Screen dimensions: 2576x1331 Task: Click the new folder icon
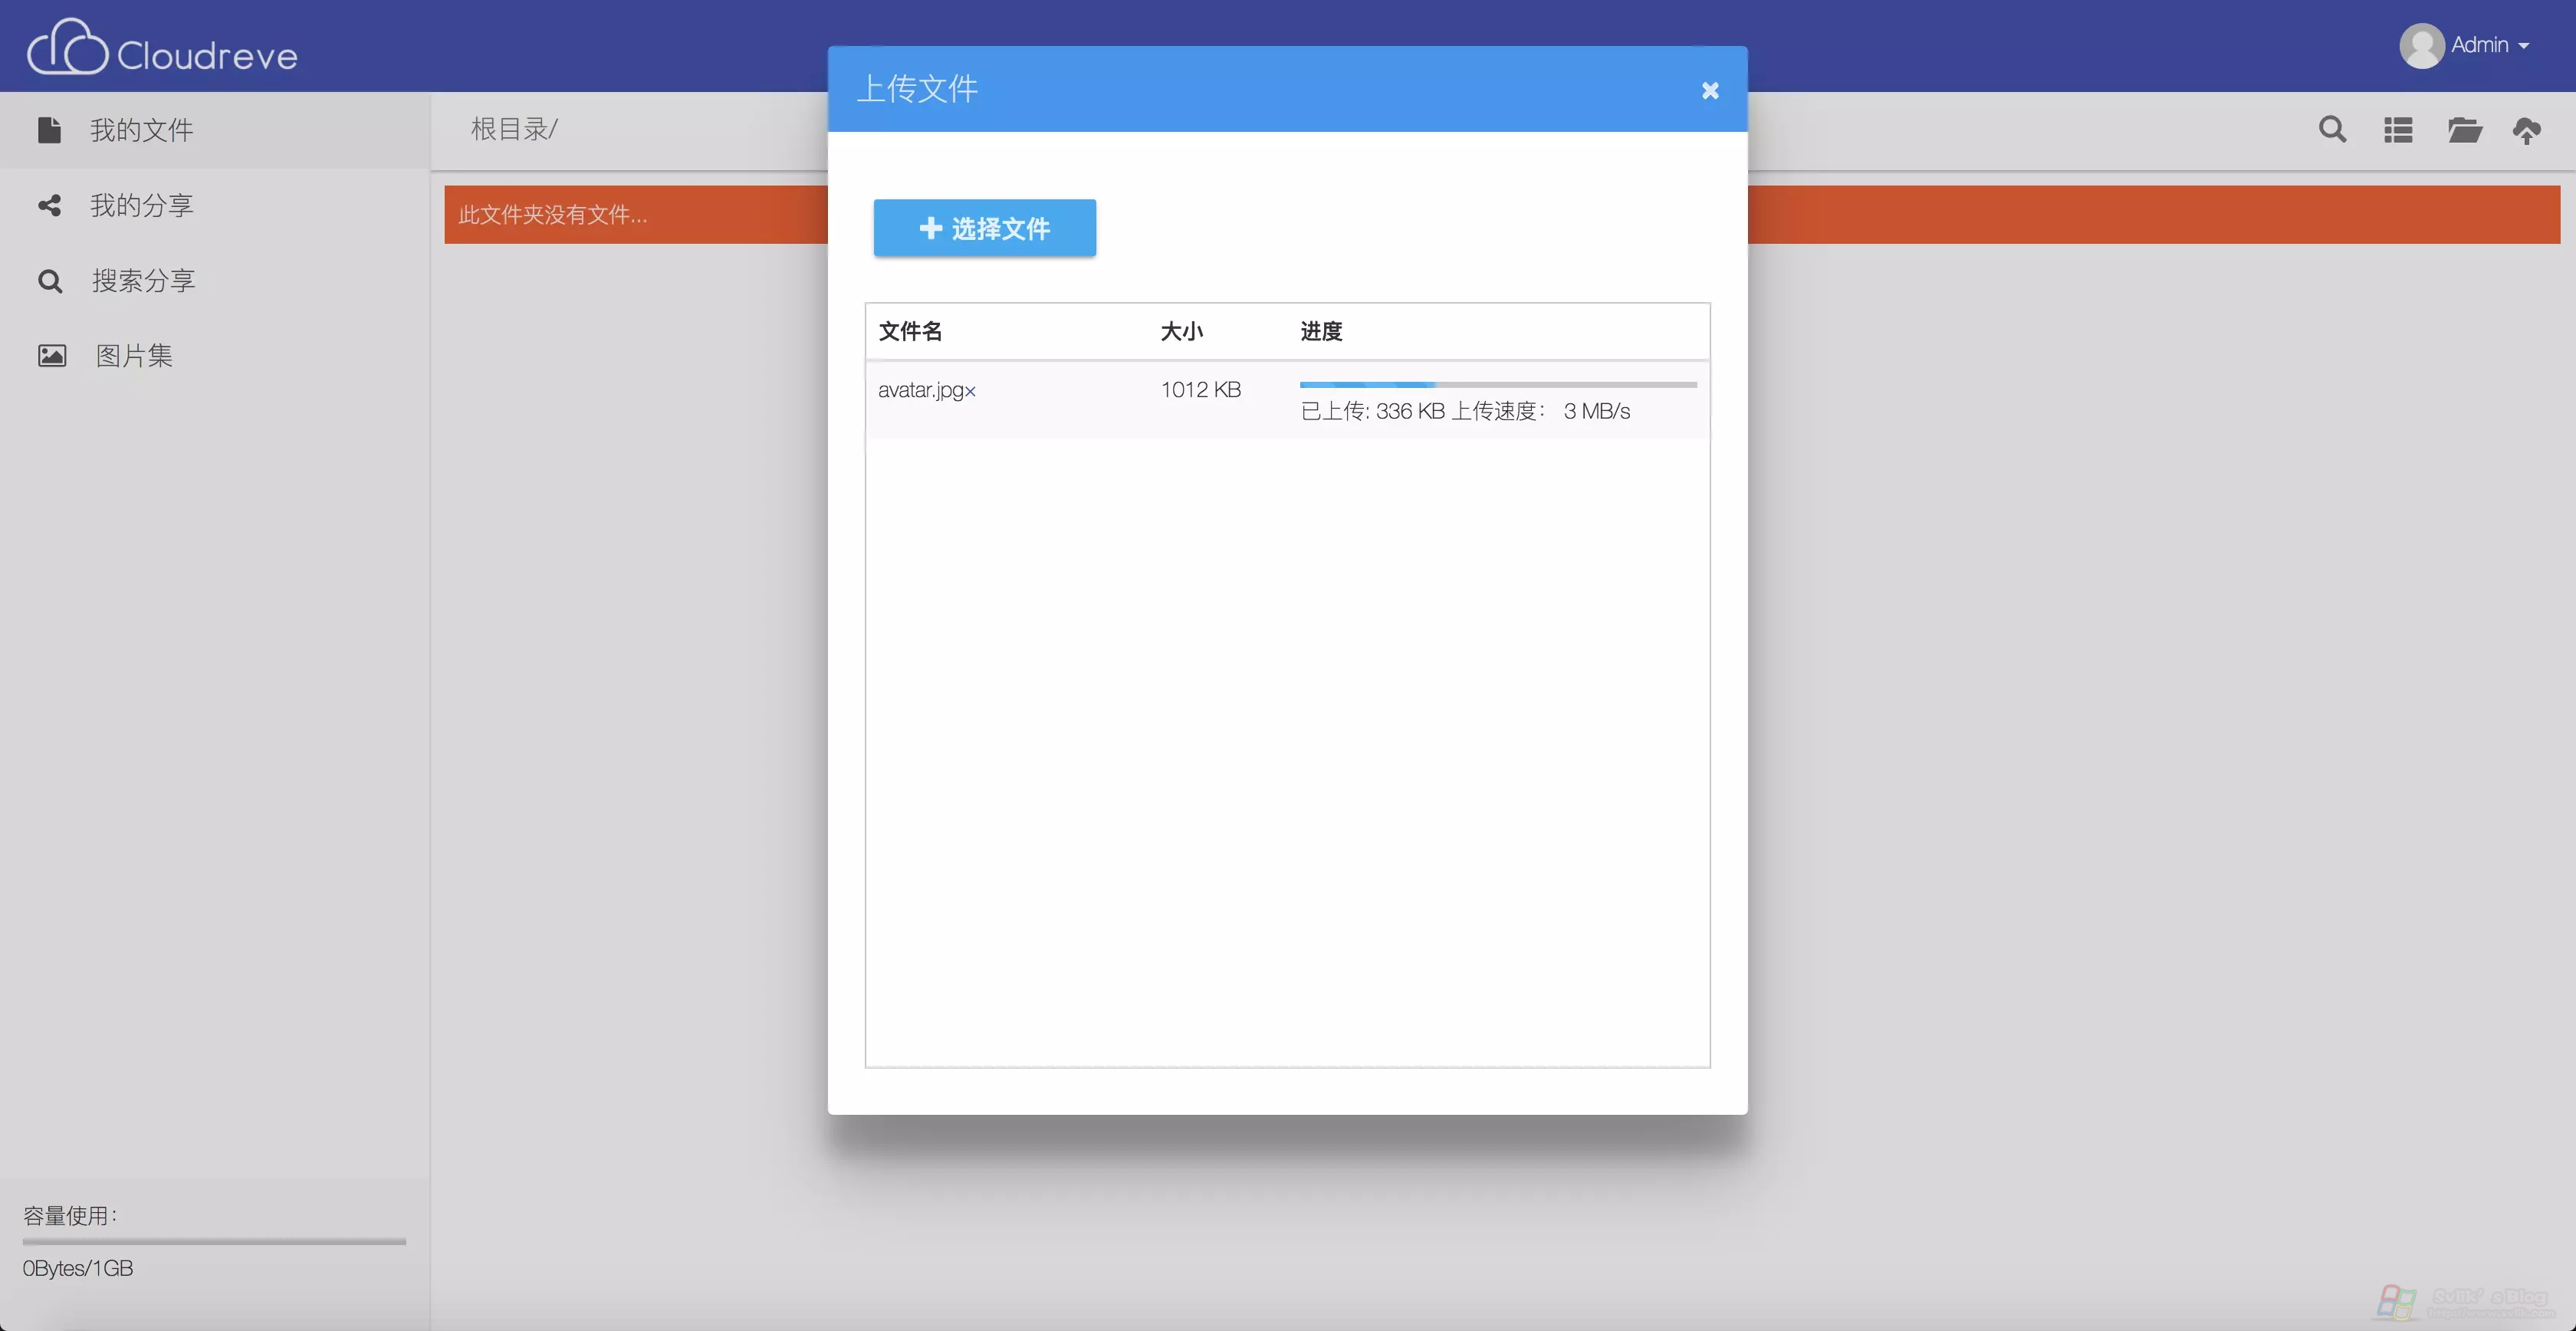pyautogui.click(x=2464, y=130)
